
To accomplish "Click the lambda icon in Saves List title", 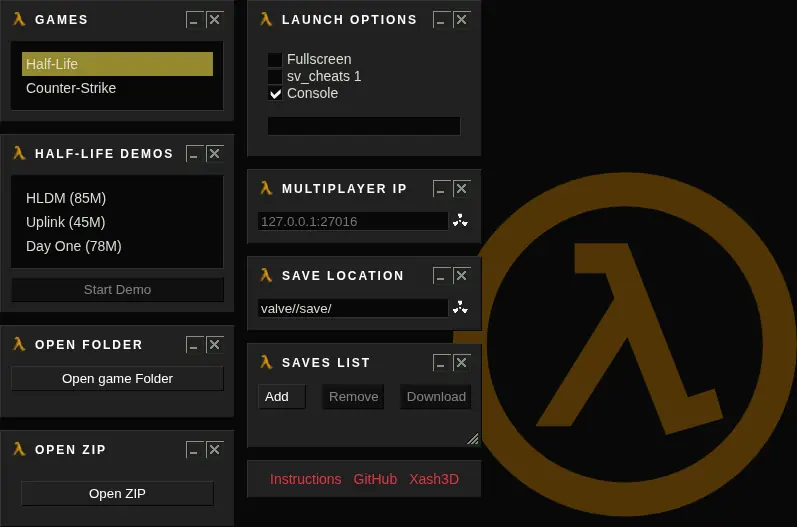I will click(266, 362).
